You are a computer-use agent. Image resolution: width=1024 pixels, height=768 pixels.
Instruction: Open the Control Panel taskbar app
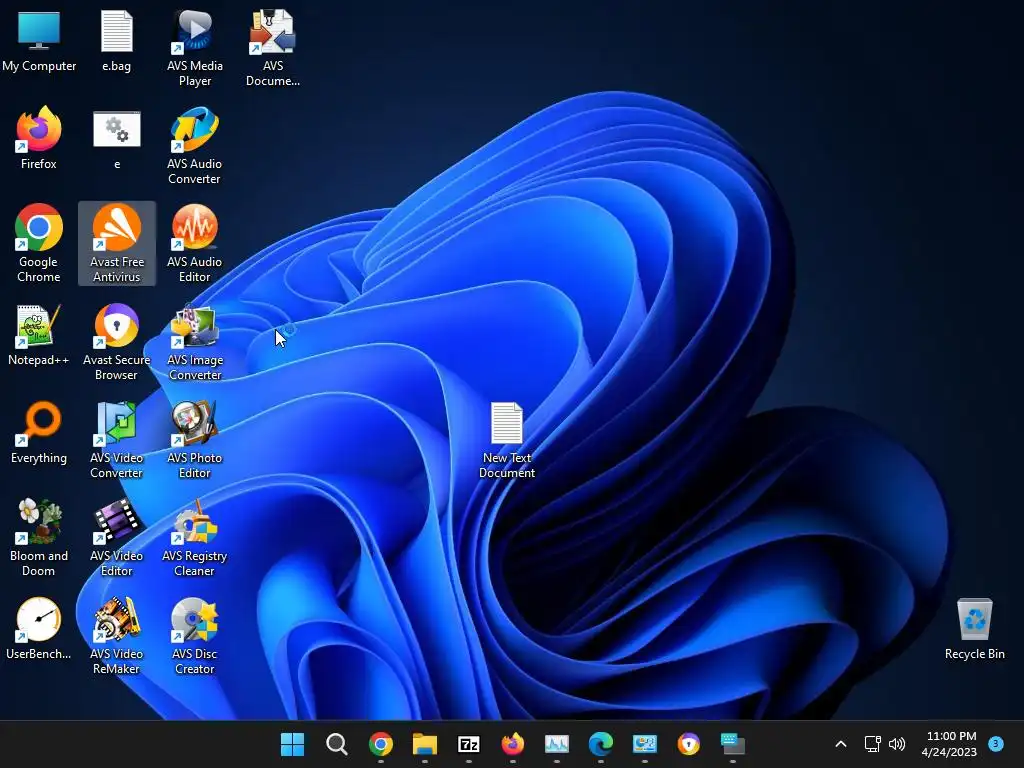pyautogui.click(x=645, y=744)
